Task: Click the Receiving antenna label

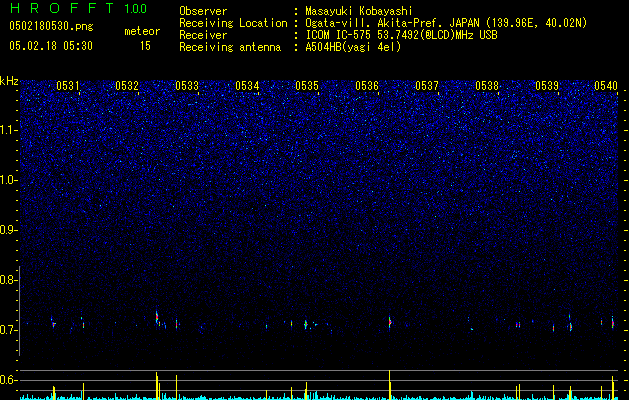Action: click(230, 47)
